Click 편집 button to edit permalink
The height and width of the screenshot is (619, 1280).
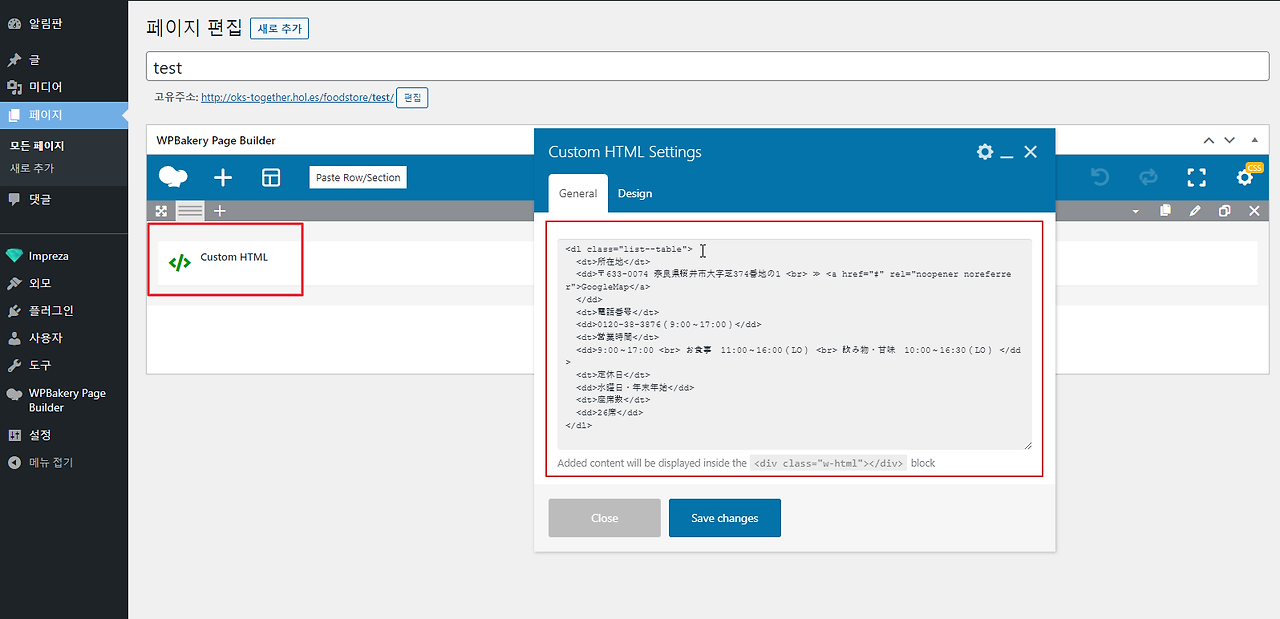(412, 97)
